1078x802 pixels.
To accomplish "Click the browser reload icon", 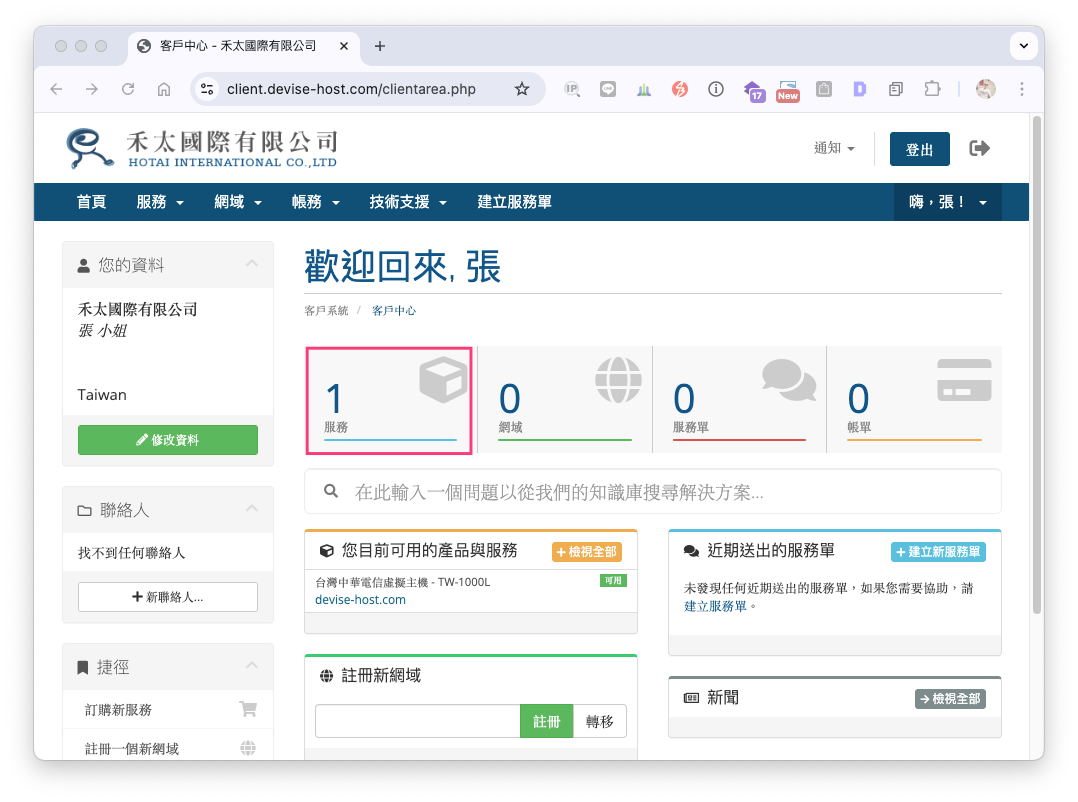I will pyautogui.click(x=128, y=89).
